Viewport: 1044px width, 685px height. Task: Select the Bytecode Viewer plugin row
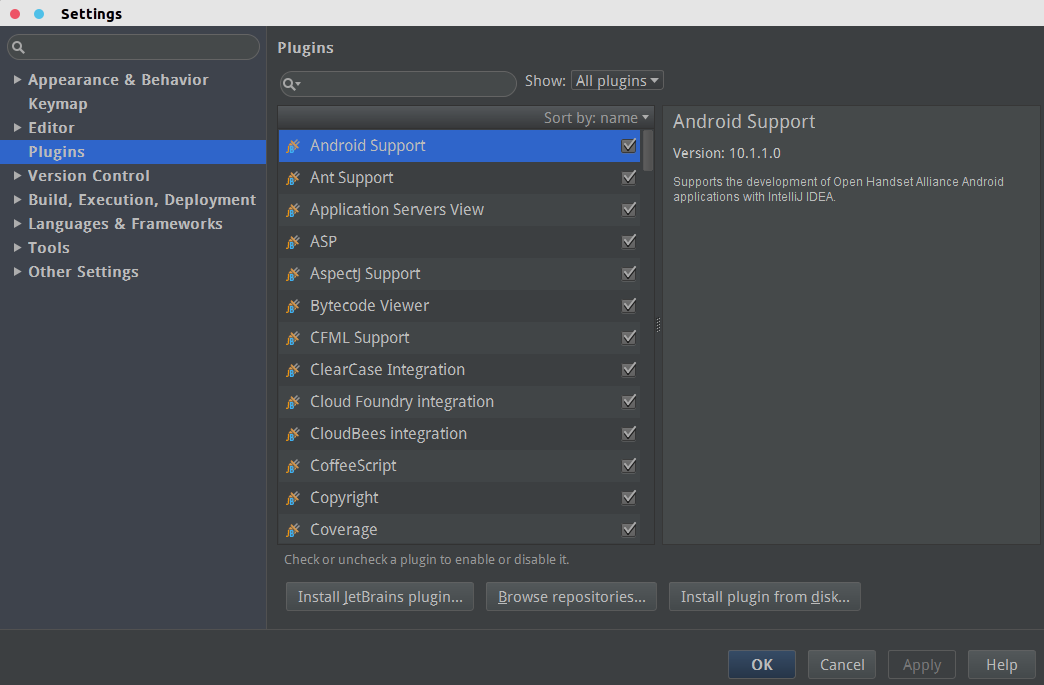coord(459,306)
